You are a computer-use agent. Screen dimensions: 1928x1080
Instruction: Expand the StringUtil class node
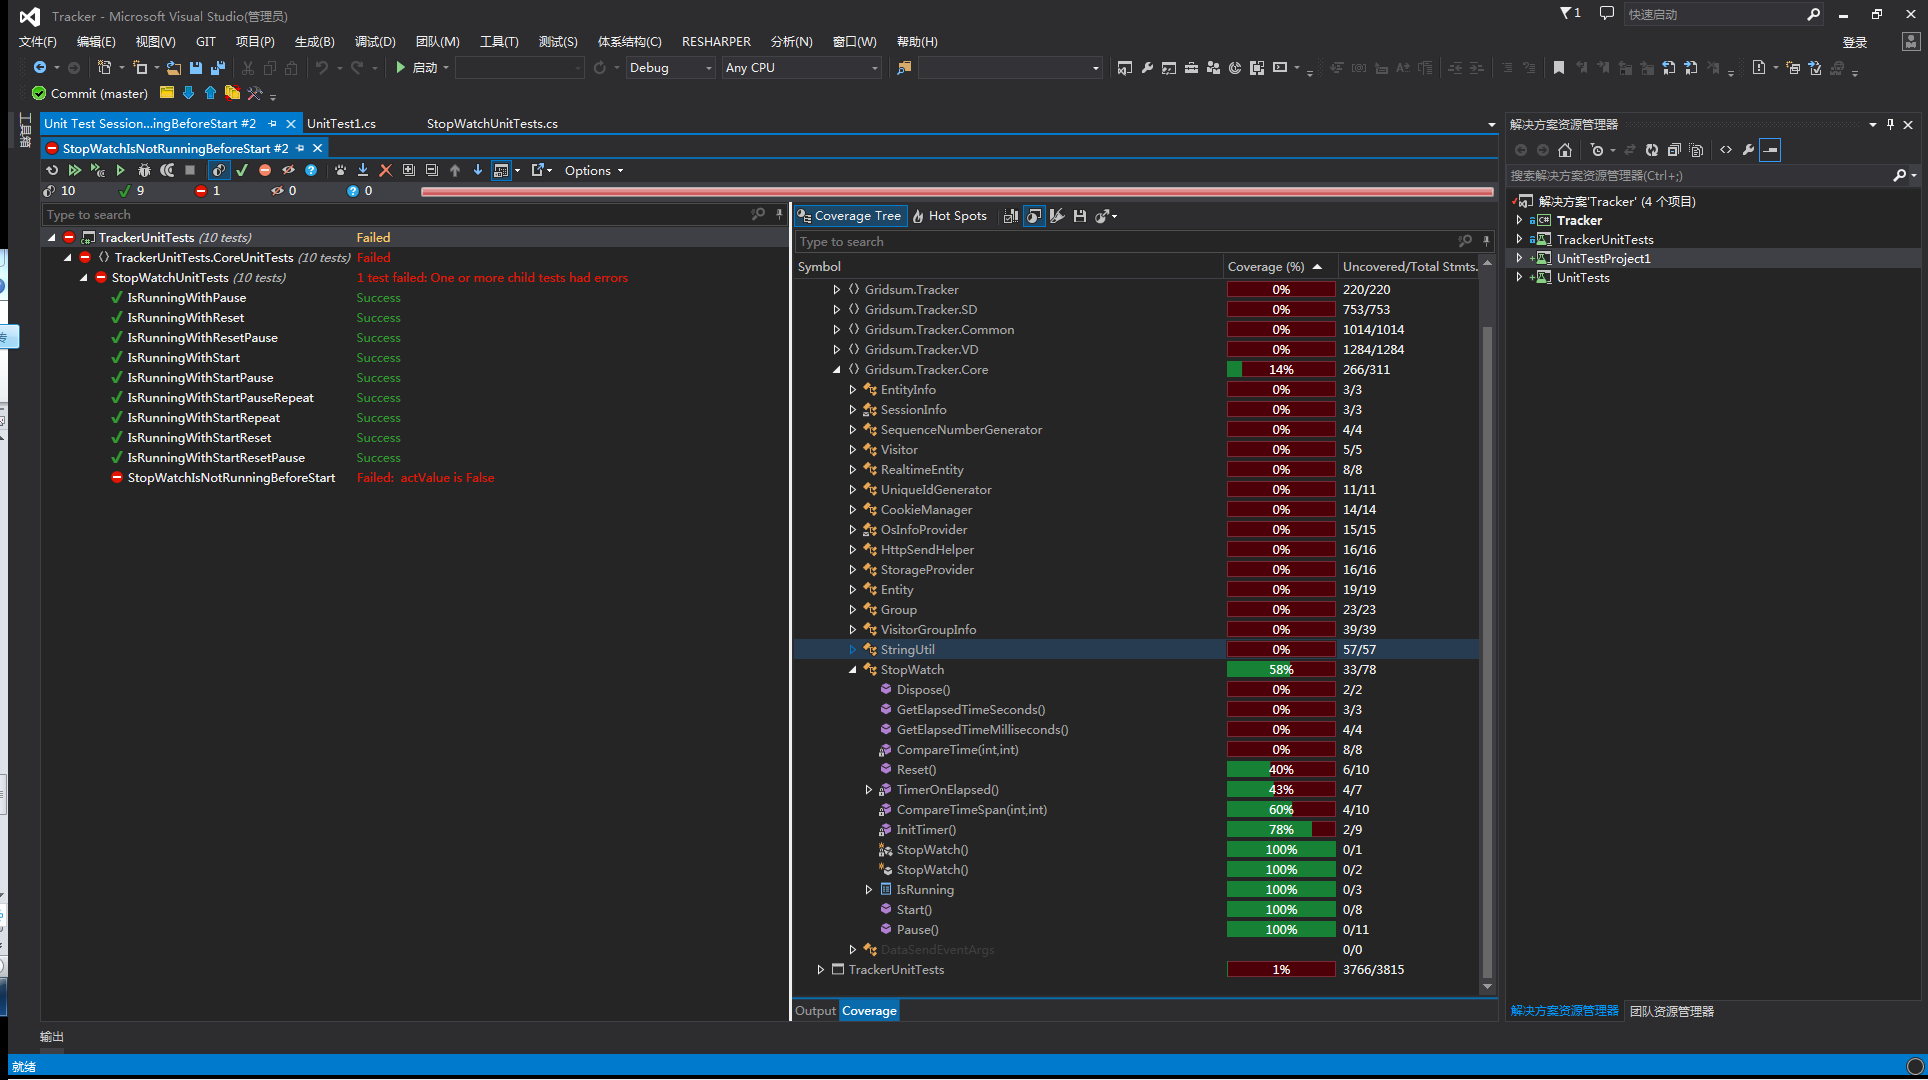pyautogui.click(x=853, y=650)
